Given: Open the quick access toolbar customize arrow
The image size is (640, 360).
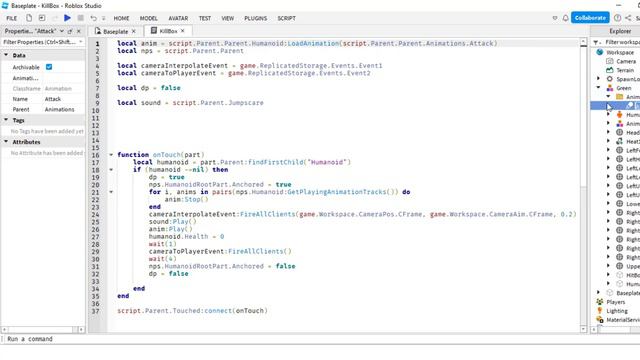Looking at the screenshot, I should click(x=104, y=18).
